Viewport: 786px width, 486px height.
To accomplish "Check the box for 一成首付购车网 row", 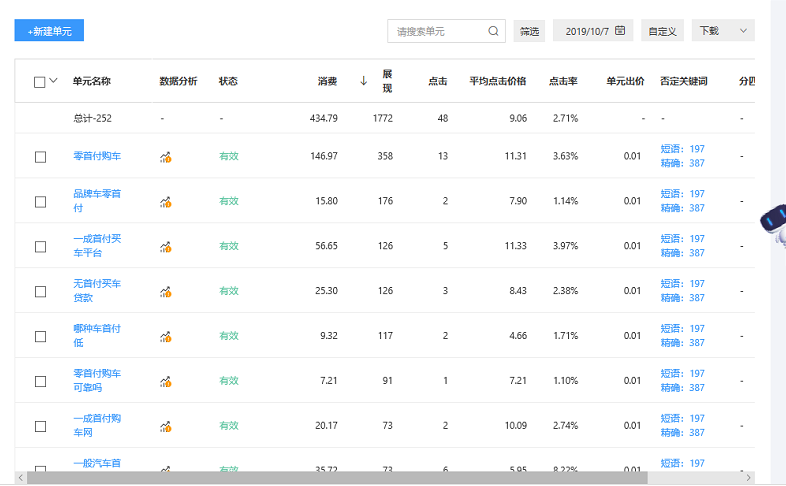I will (x=40, y=426).
